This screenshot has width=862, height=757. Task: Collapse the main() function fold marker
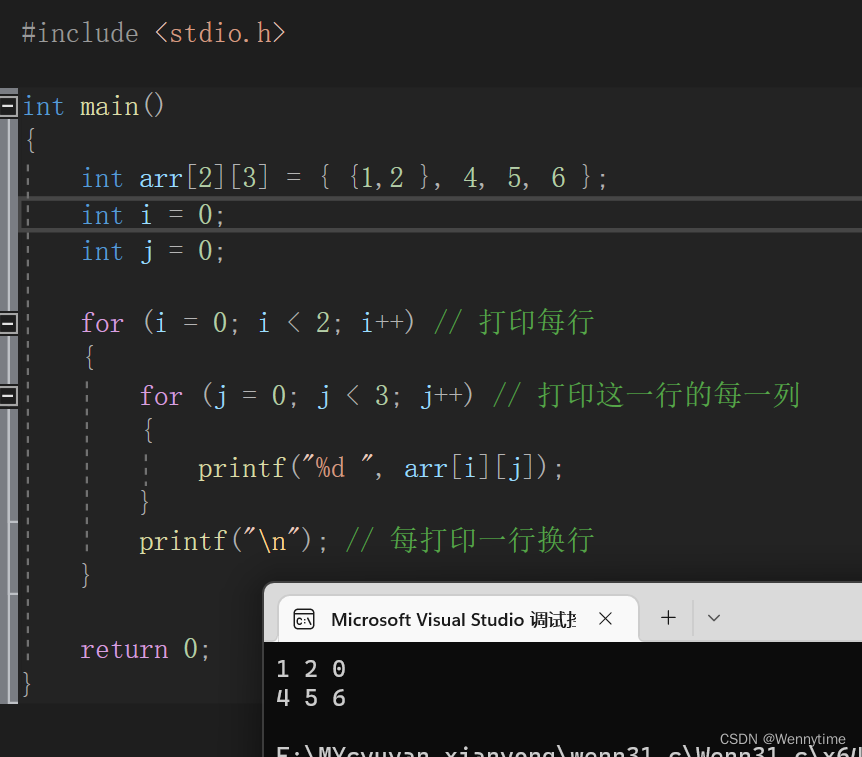coord(8,106)
